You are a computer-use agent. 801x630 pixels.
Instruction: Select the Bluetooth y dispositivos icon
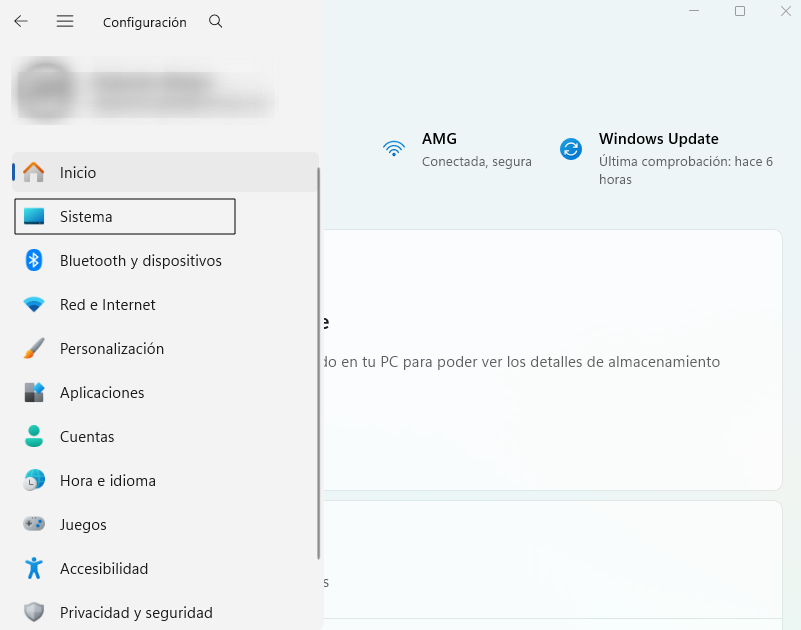(x=31, y=260)
